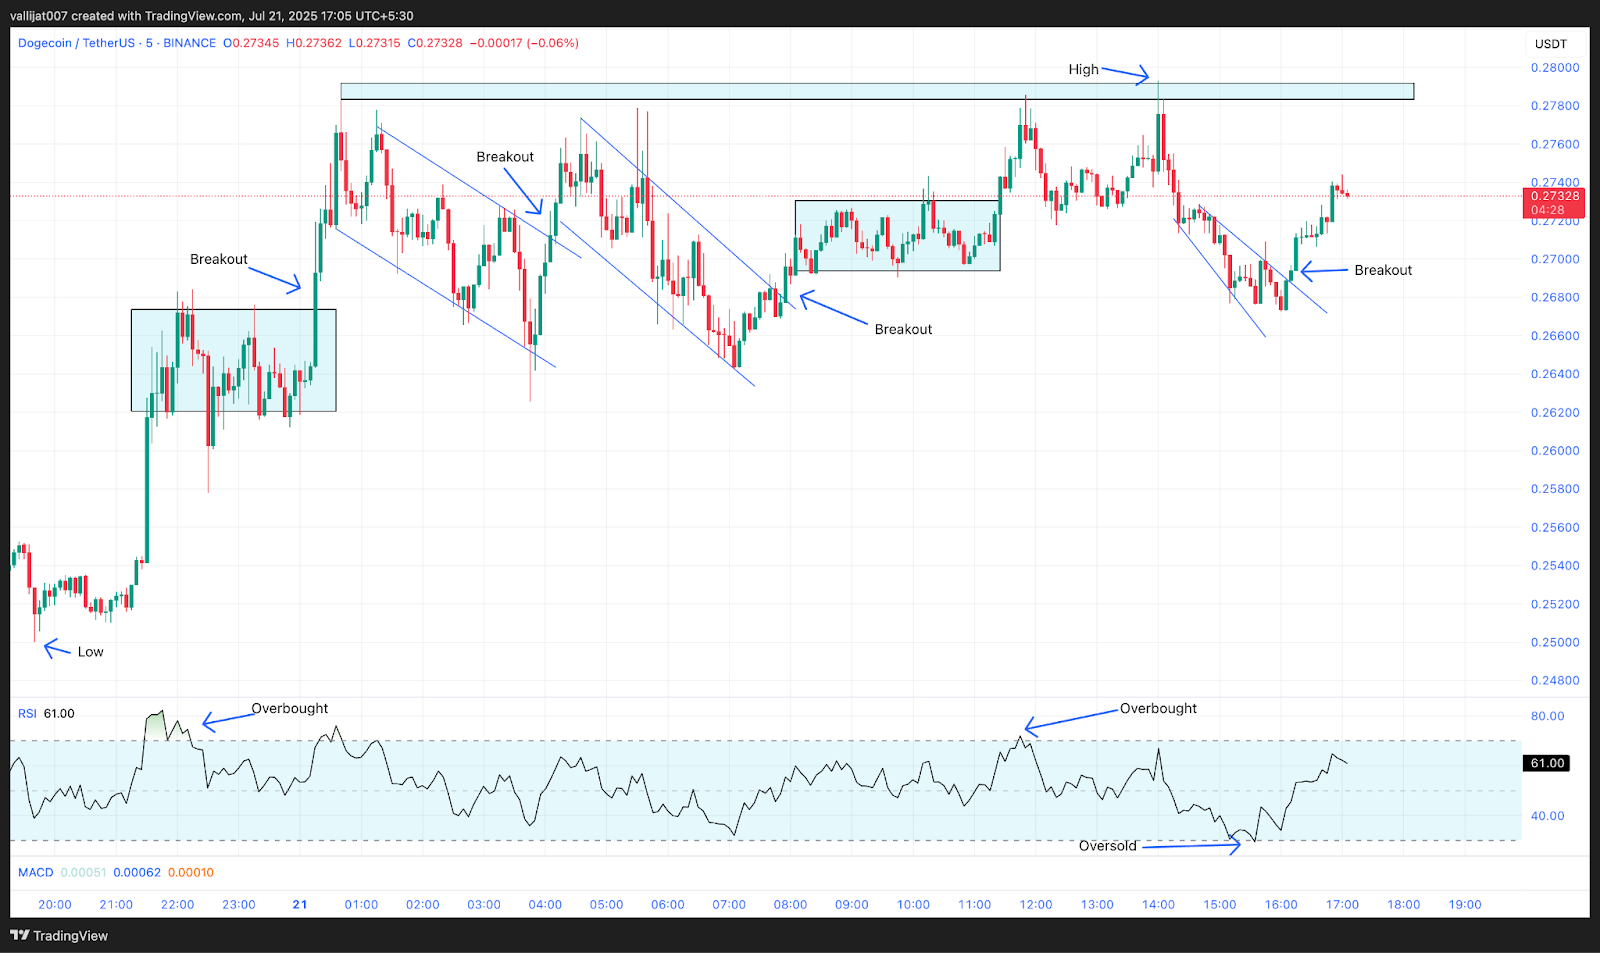Screen dimensions: 1600x953
Task: Click the 0.26400 price axis label
Action: point(1555,374)
